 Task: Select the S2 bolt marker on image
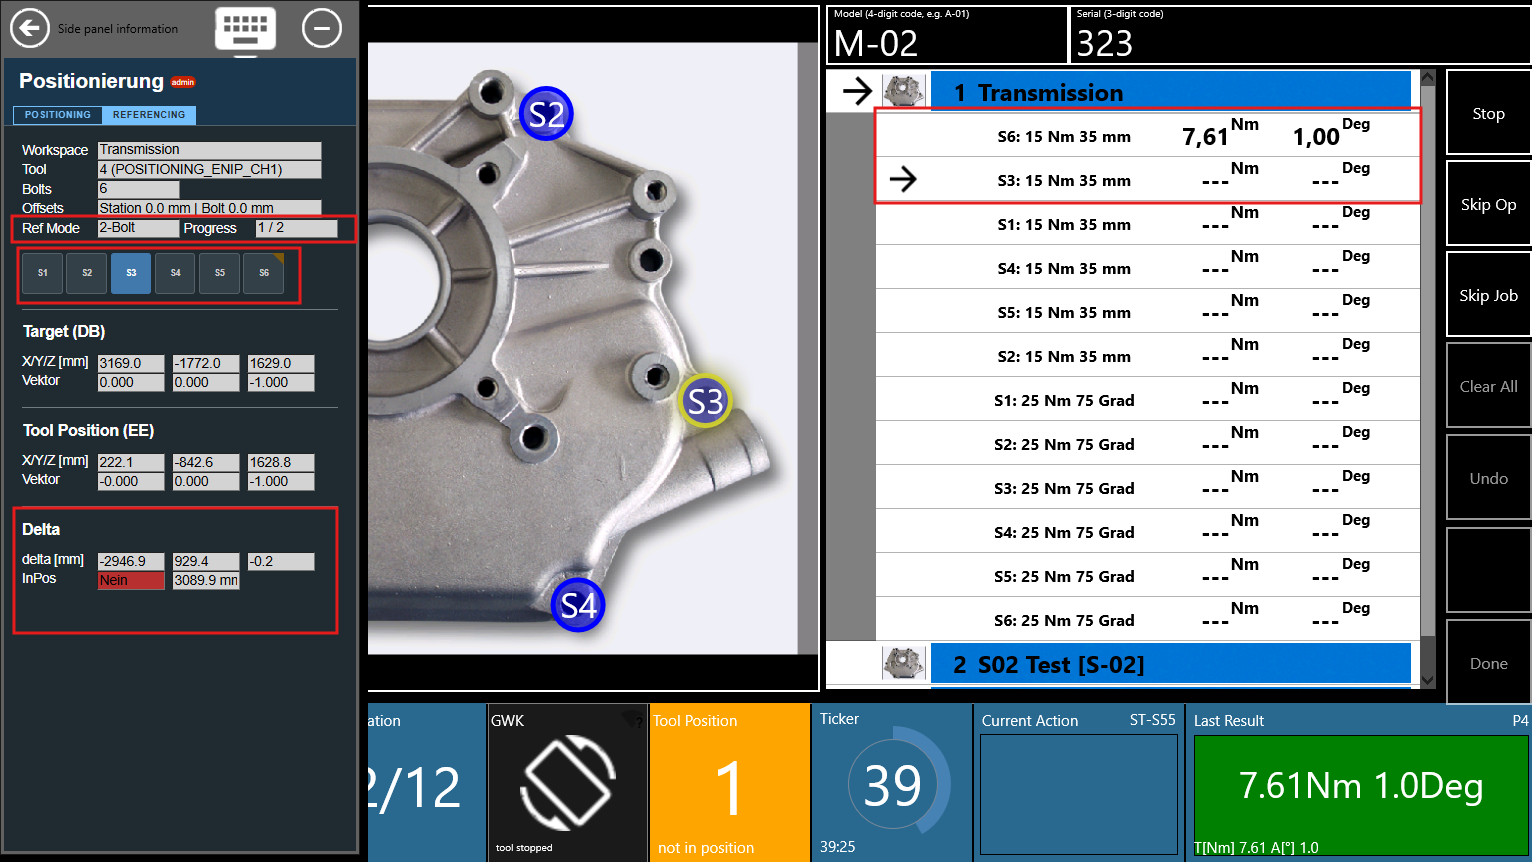pyautogui.click(x=546, y=114)
